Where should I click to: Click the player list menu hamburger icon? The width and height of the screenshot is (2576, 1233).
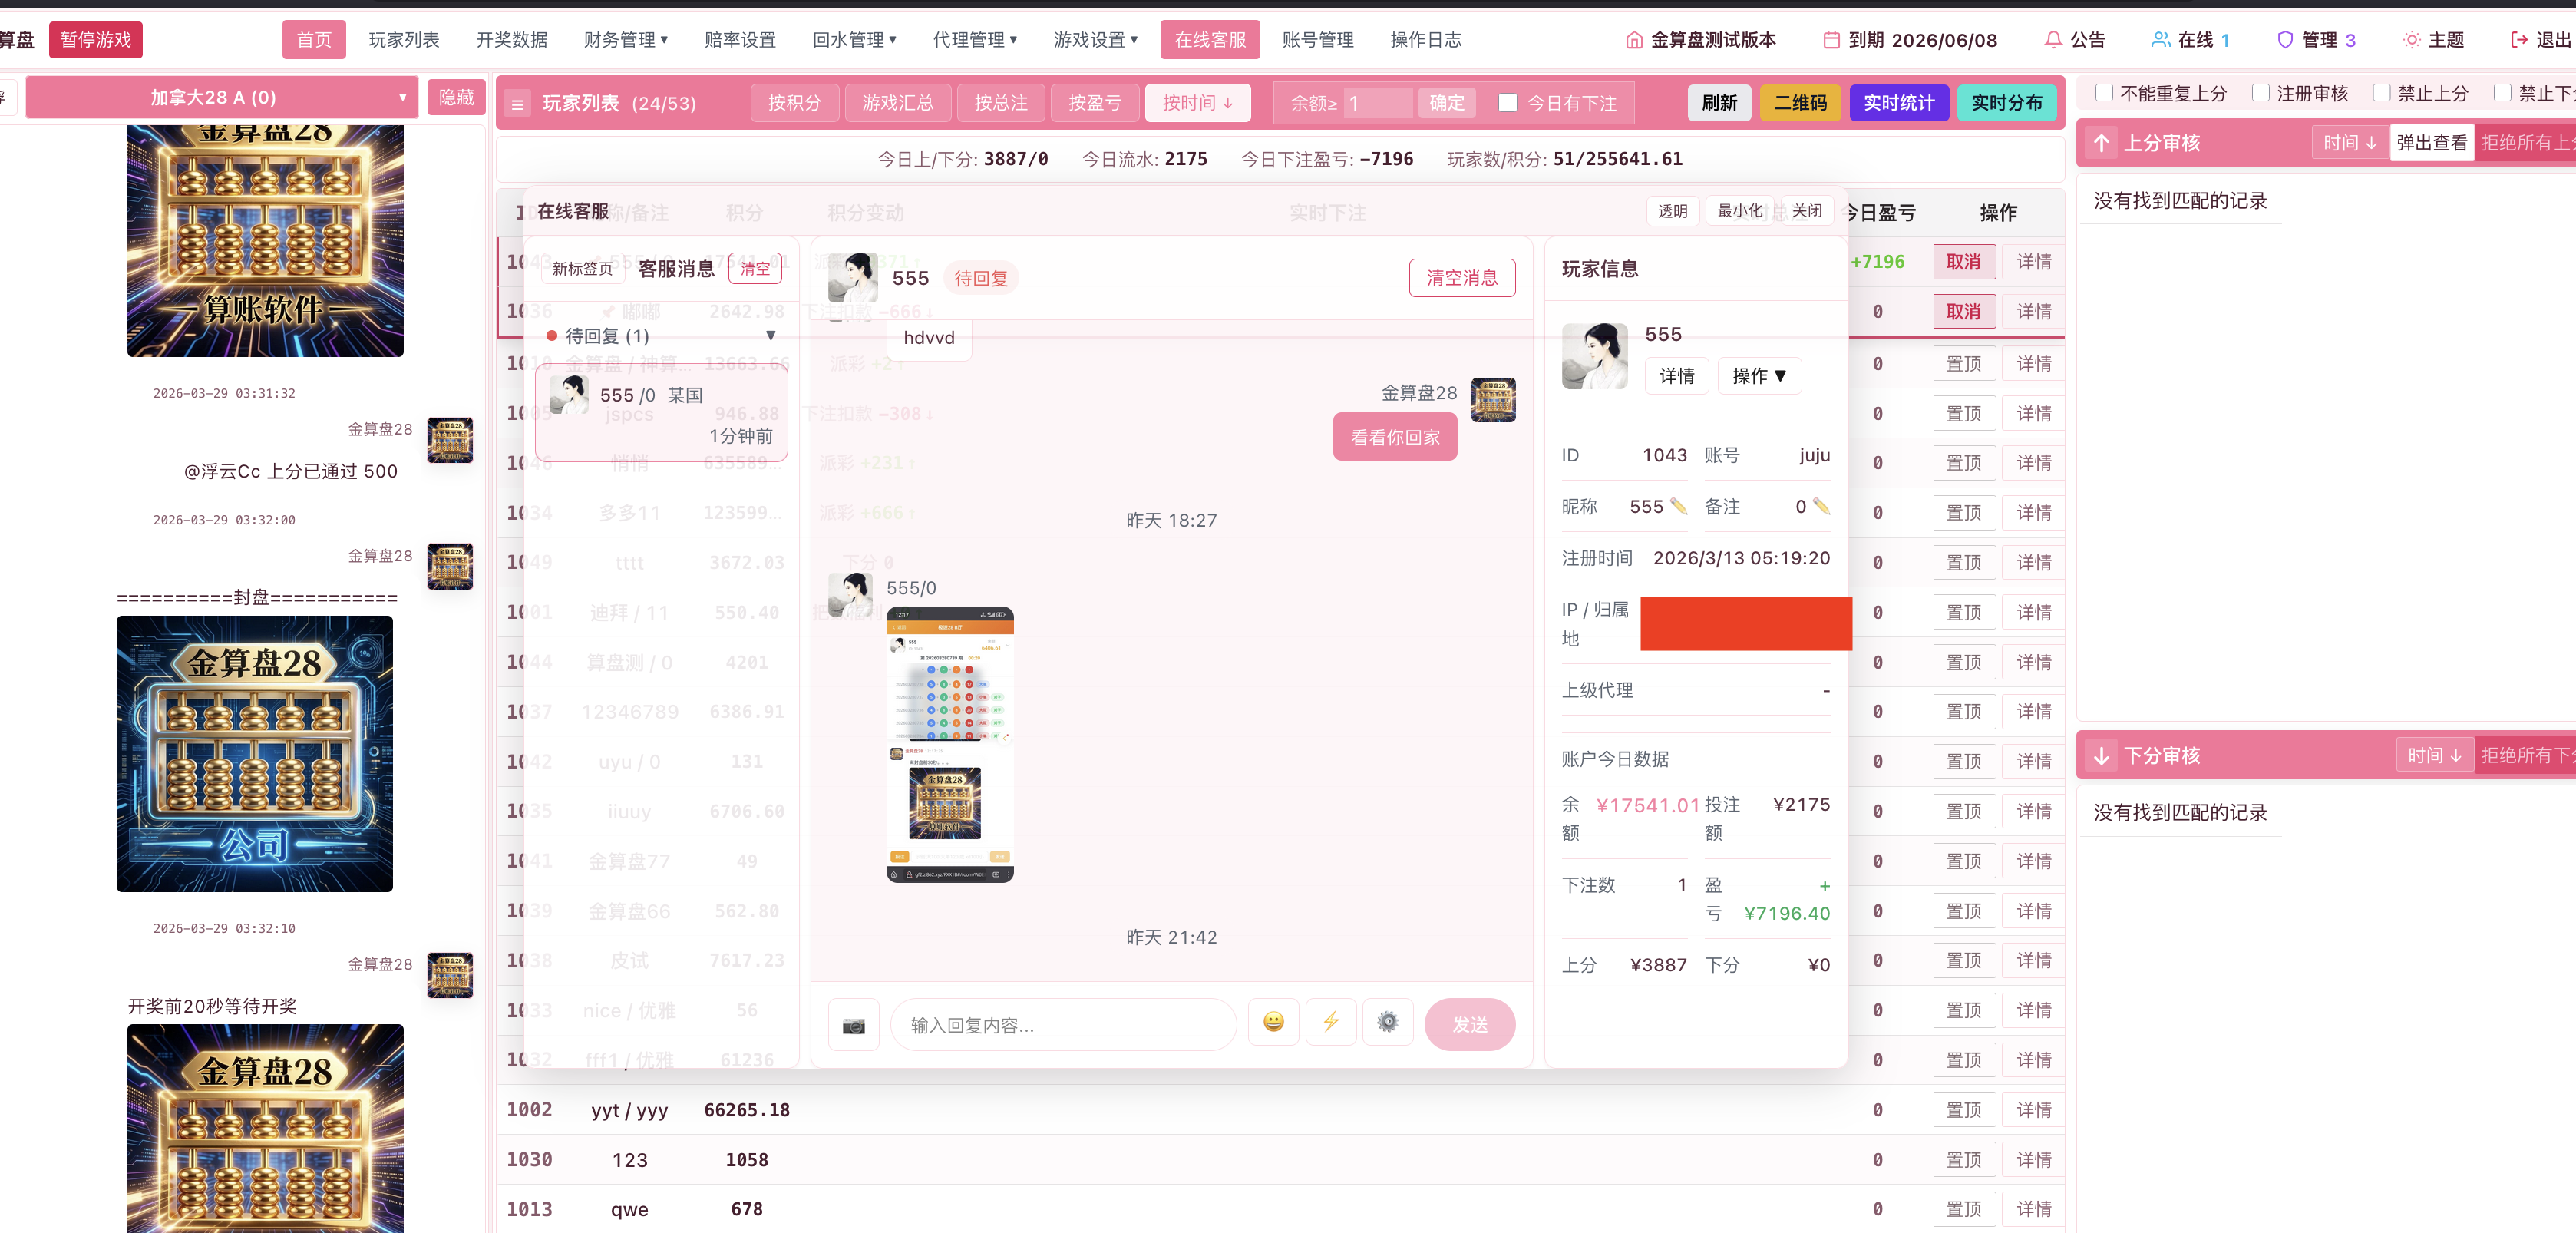coord(517,103)
